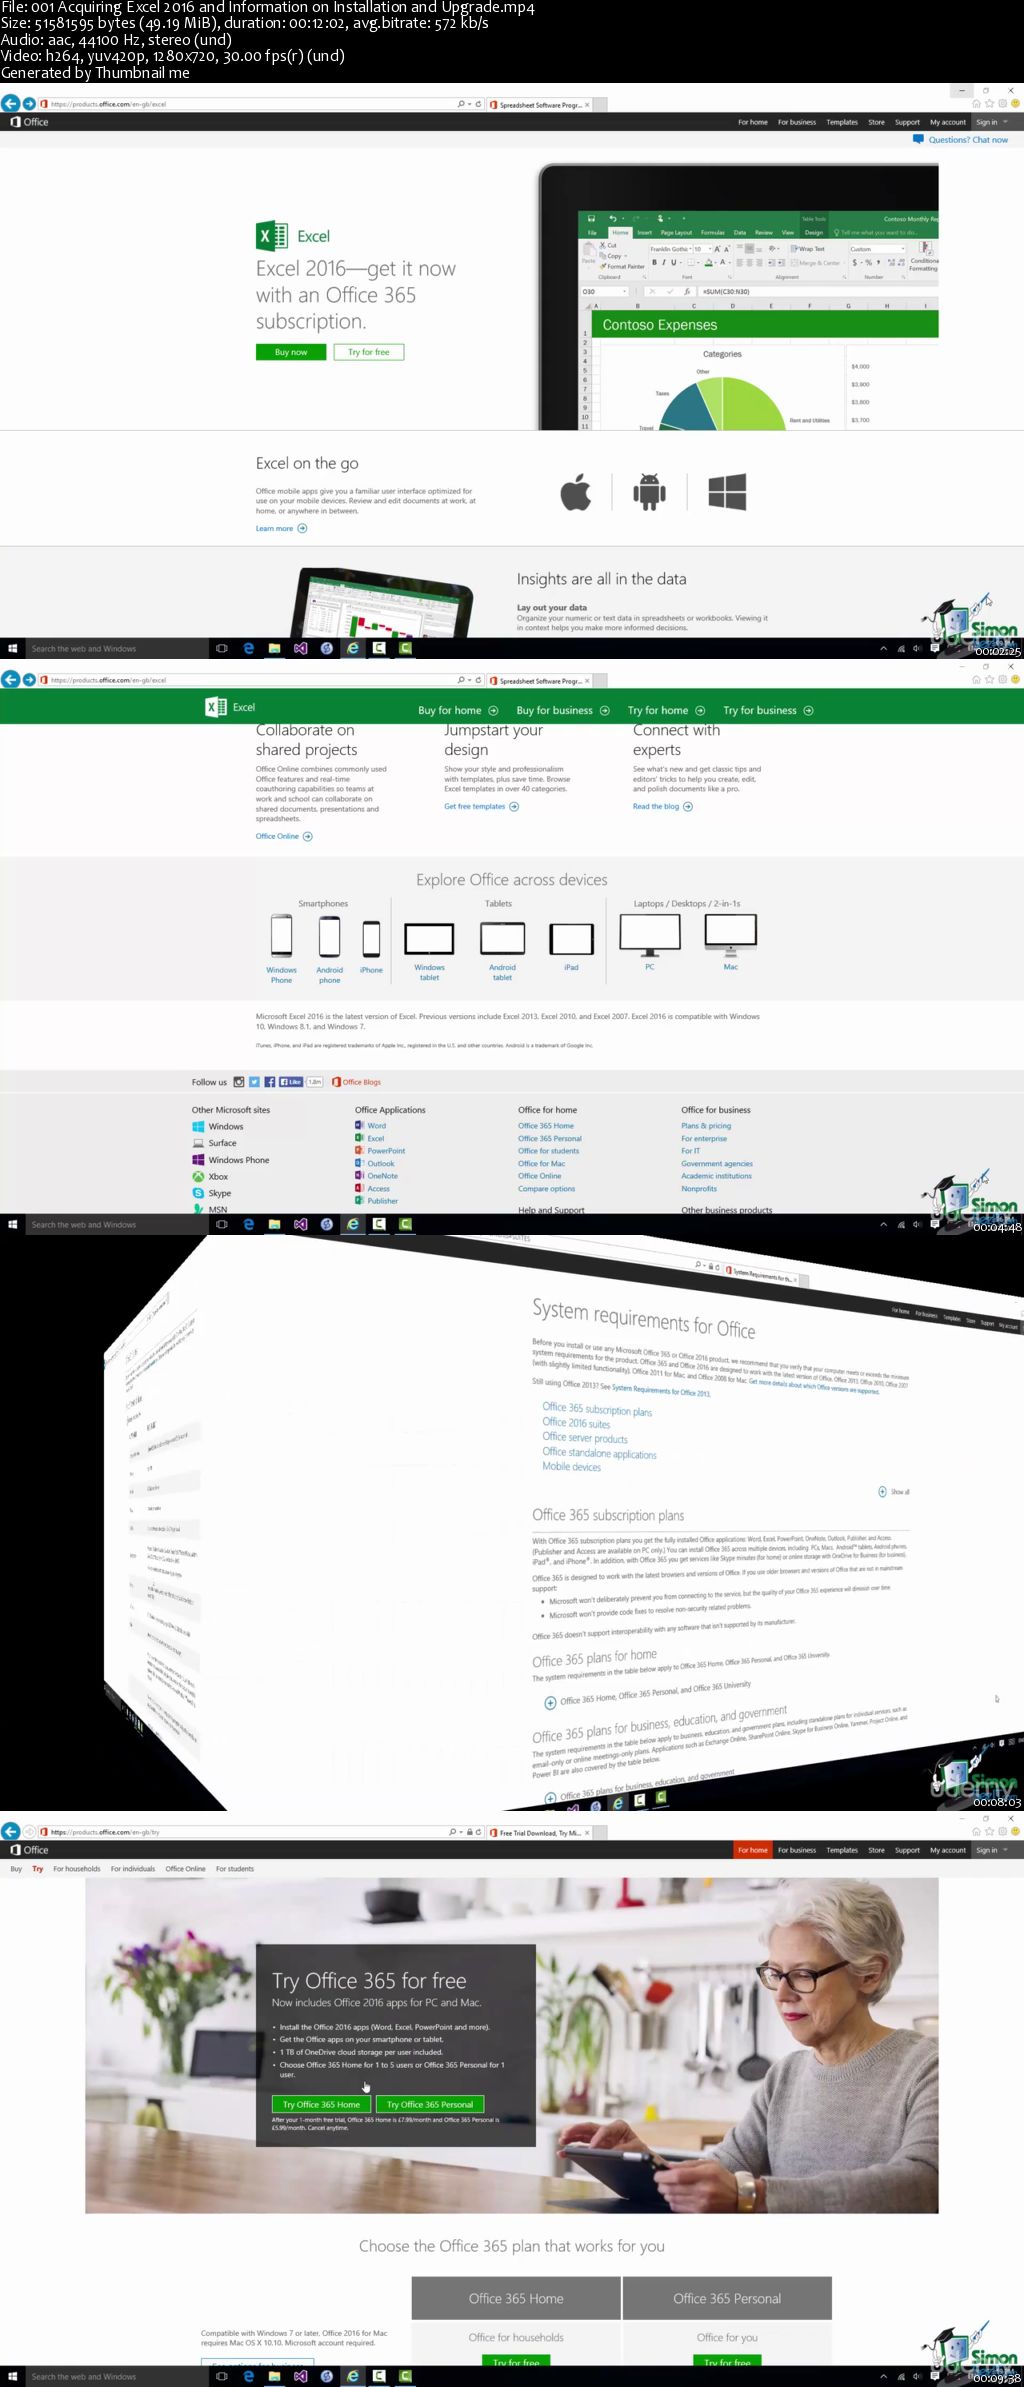
Task: Switch to the Try tab below Office header
Action: (38, 1868)
